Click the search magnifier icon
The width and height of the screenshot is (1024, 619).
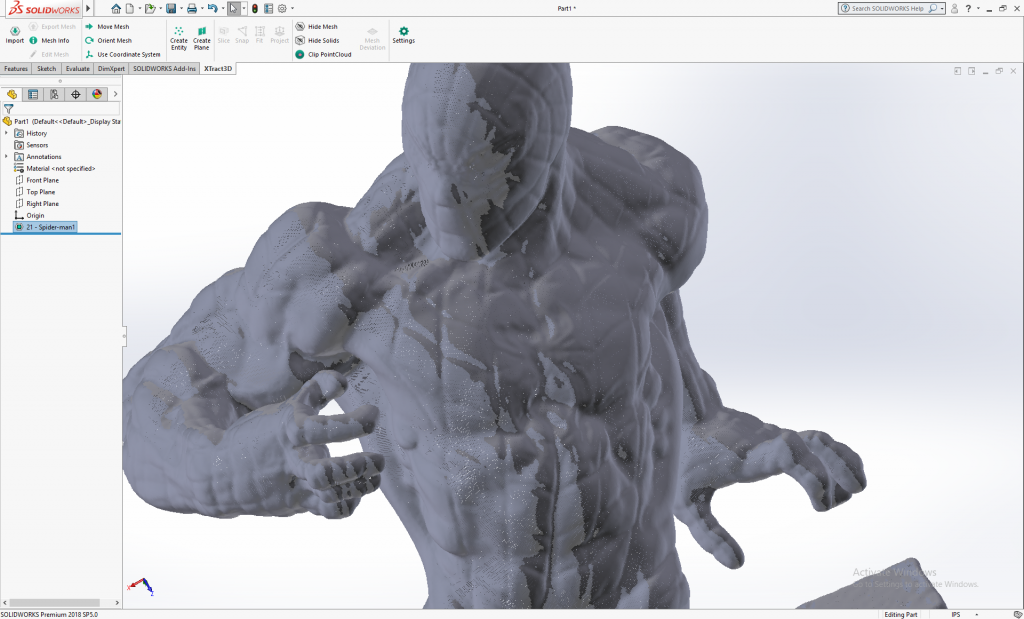click(933, 8)
